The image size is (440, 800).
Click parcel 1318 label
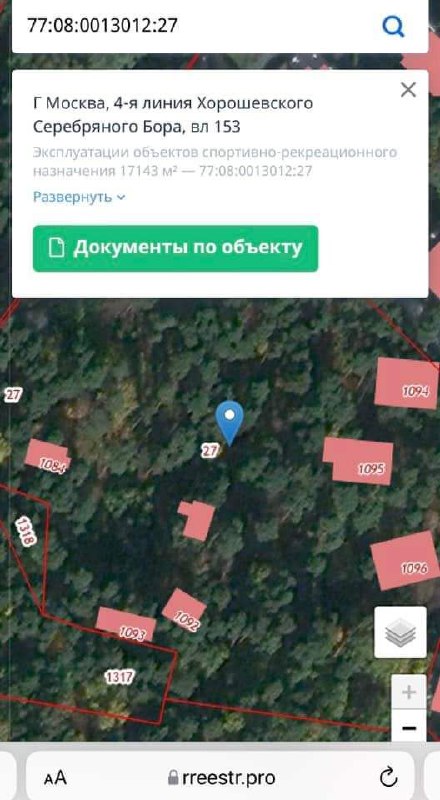point(26,531)
